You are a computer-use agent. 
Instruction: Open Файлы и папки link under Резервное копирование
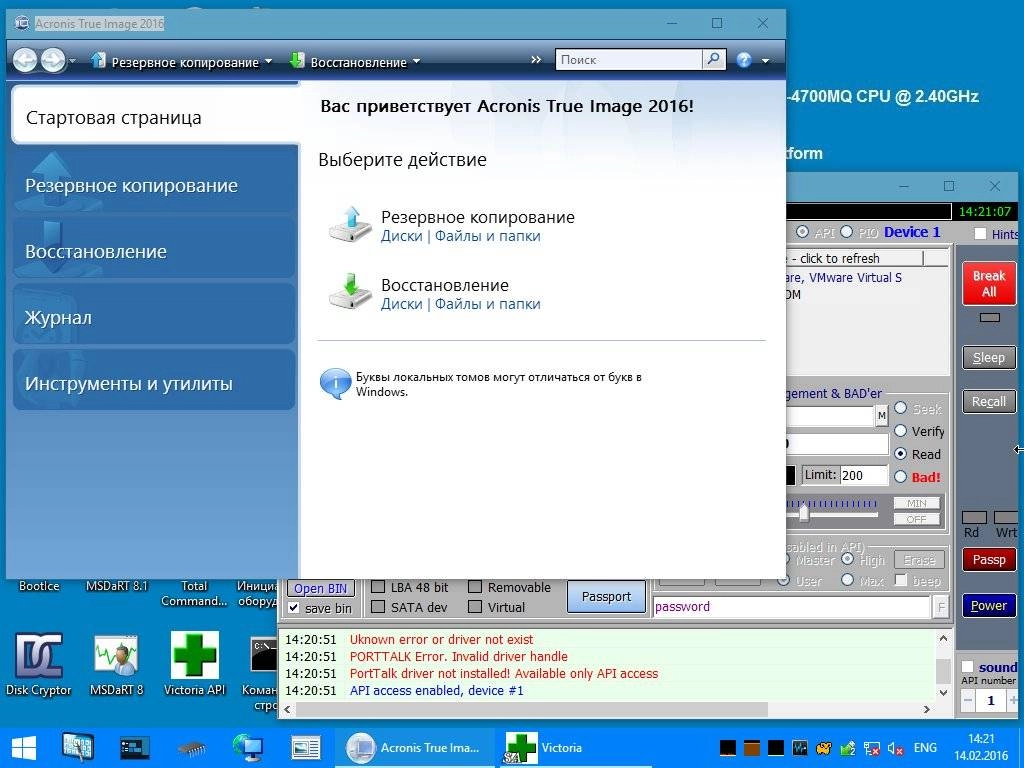[x=488, y=236]
